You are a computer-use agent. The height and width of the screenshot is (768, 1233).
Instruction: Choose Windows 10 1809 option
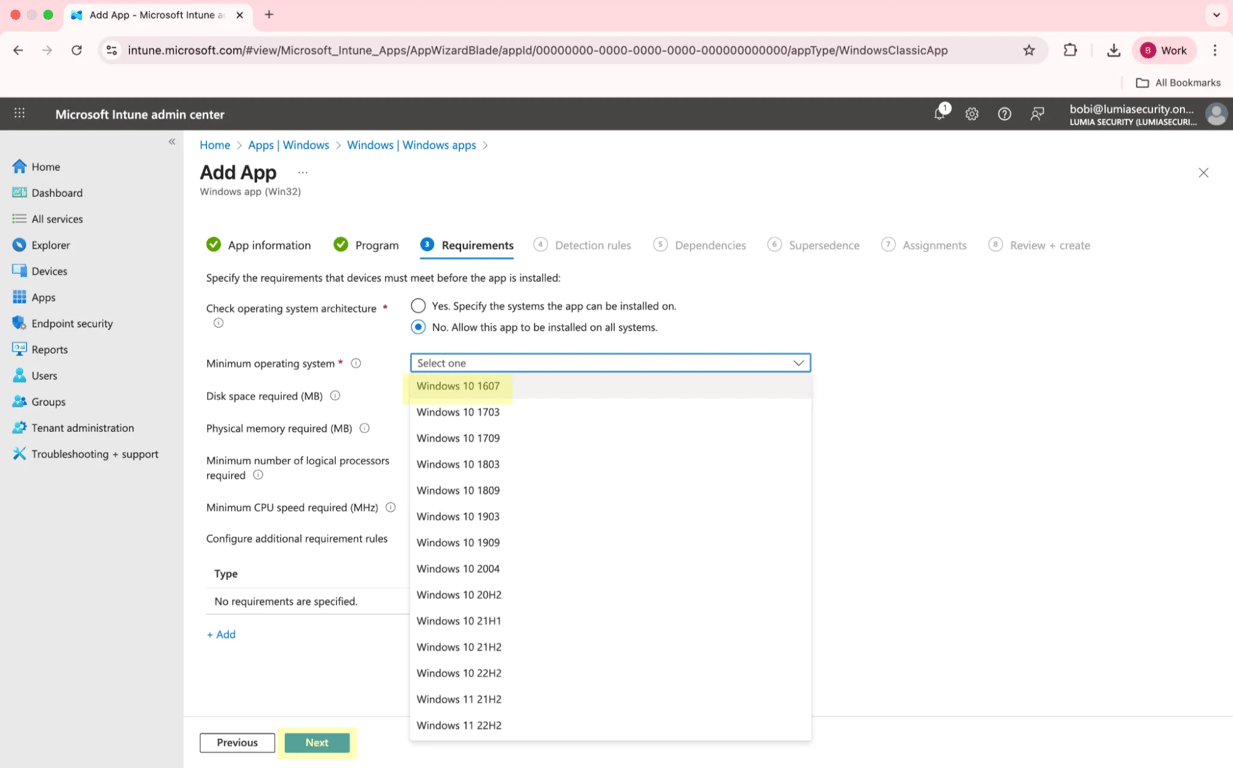tap(610, 490)
